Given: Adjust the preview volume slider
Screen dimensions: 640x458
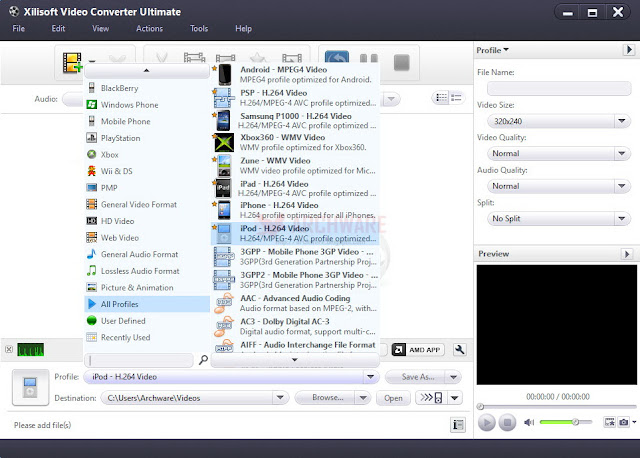Looking at the screenshot, I should tap(565, 422).
